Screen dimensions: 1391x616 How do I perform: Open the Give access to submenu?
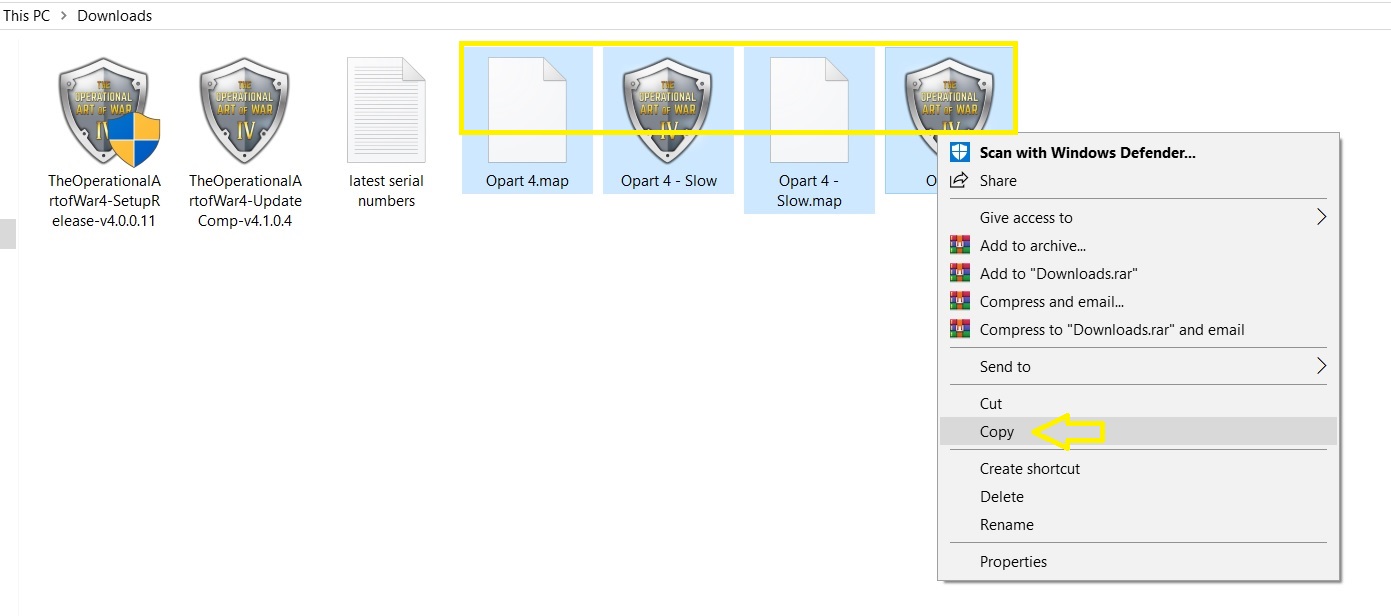[x=1138, y=217]
